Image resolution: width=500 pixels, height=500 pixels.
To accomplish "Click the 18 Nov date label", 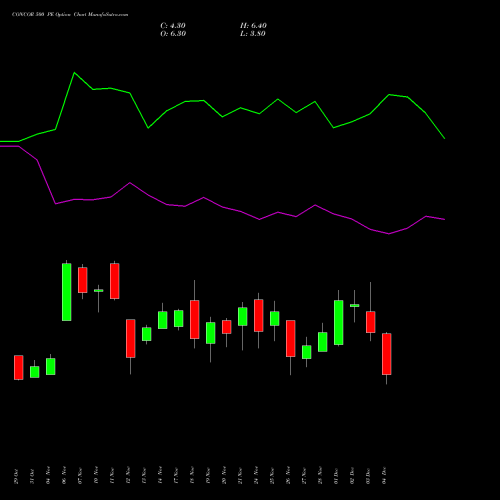I will click(x=192, y=475).
